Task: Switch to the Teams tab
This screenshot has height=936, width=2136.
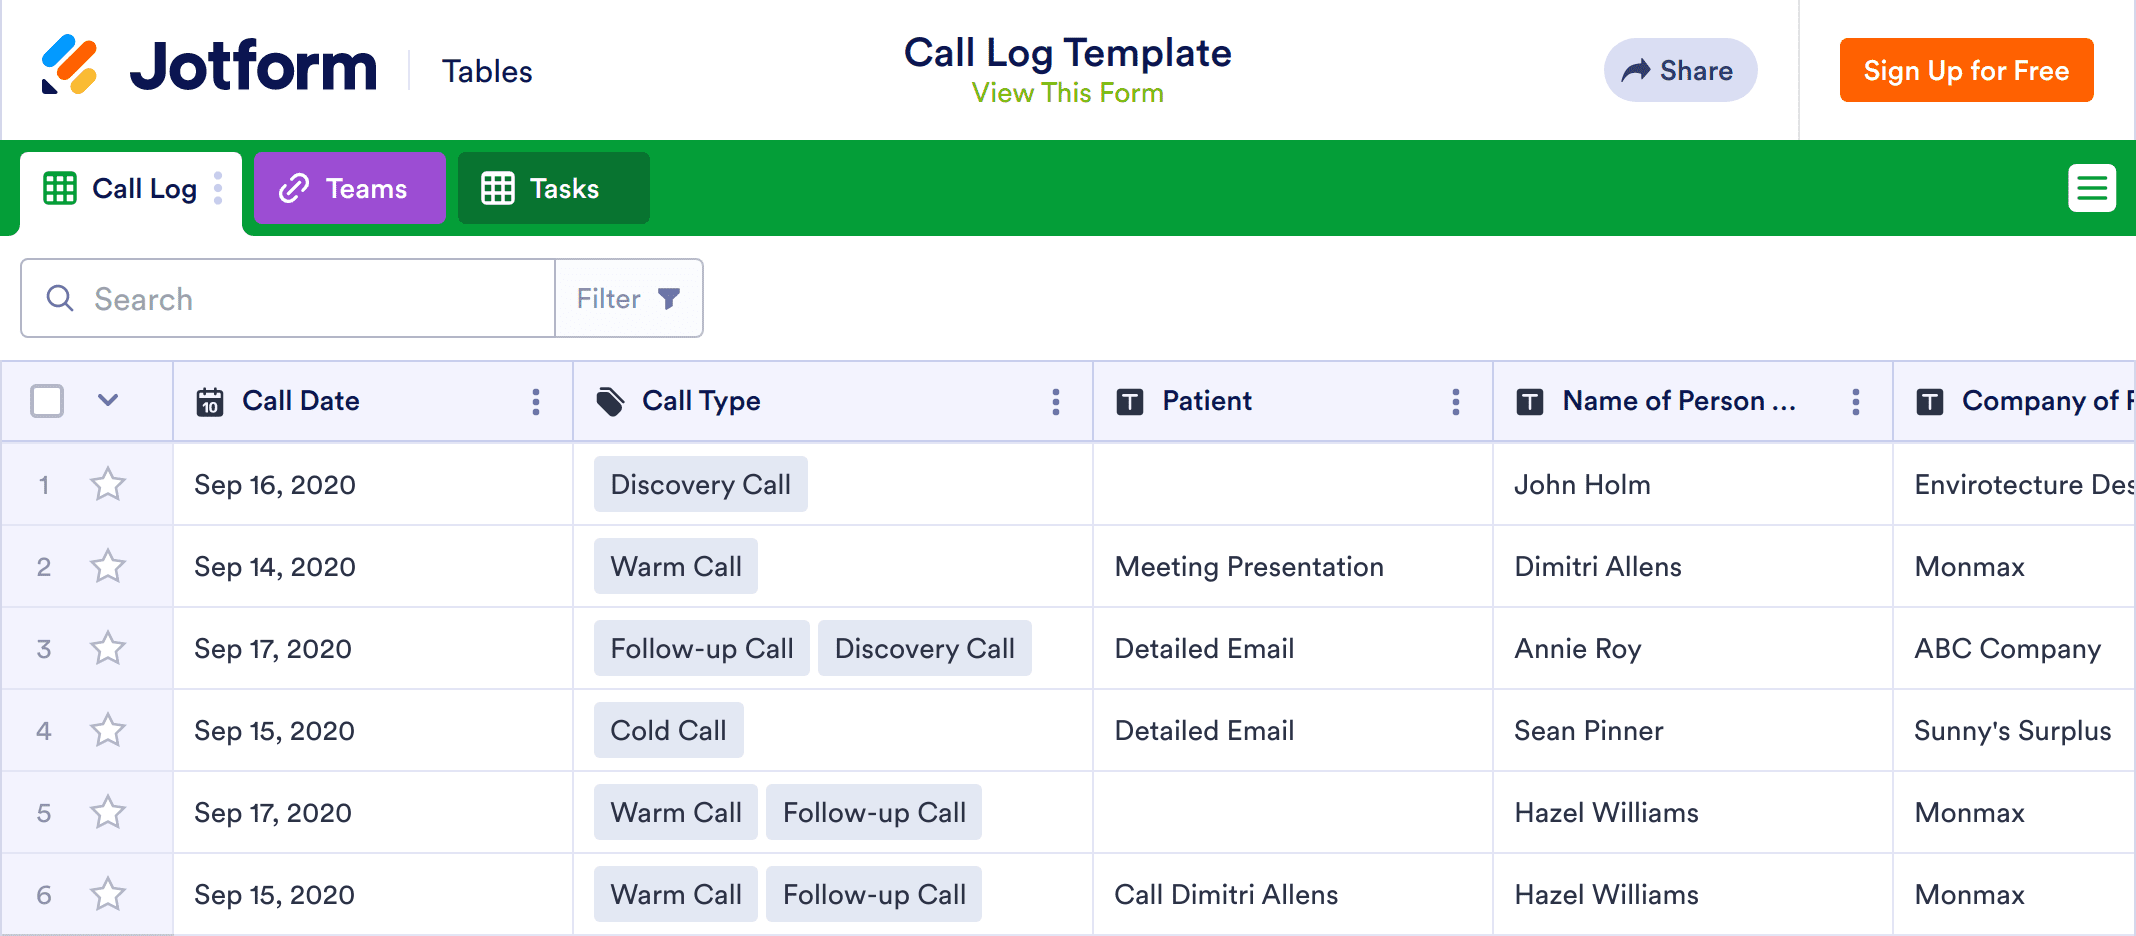Action: point(349,188)
